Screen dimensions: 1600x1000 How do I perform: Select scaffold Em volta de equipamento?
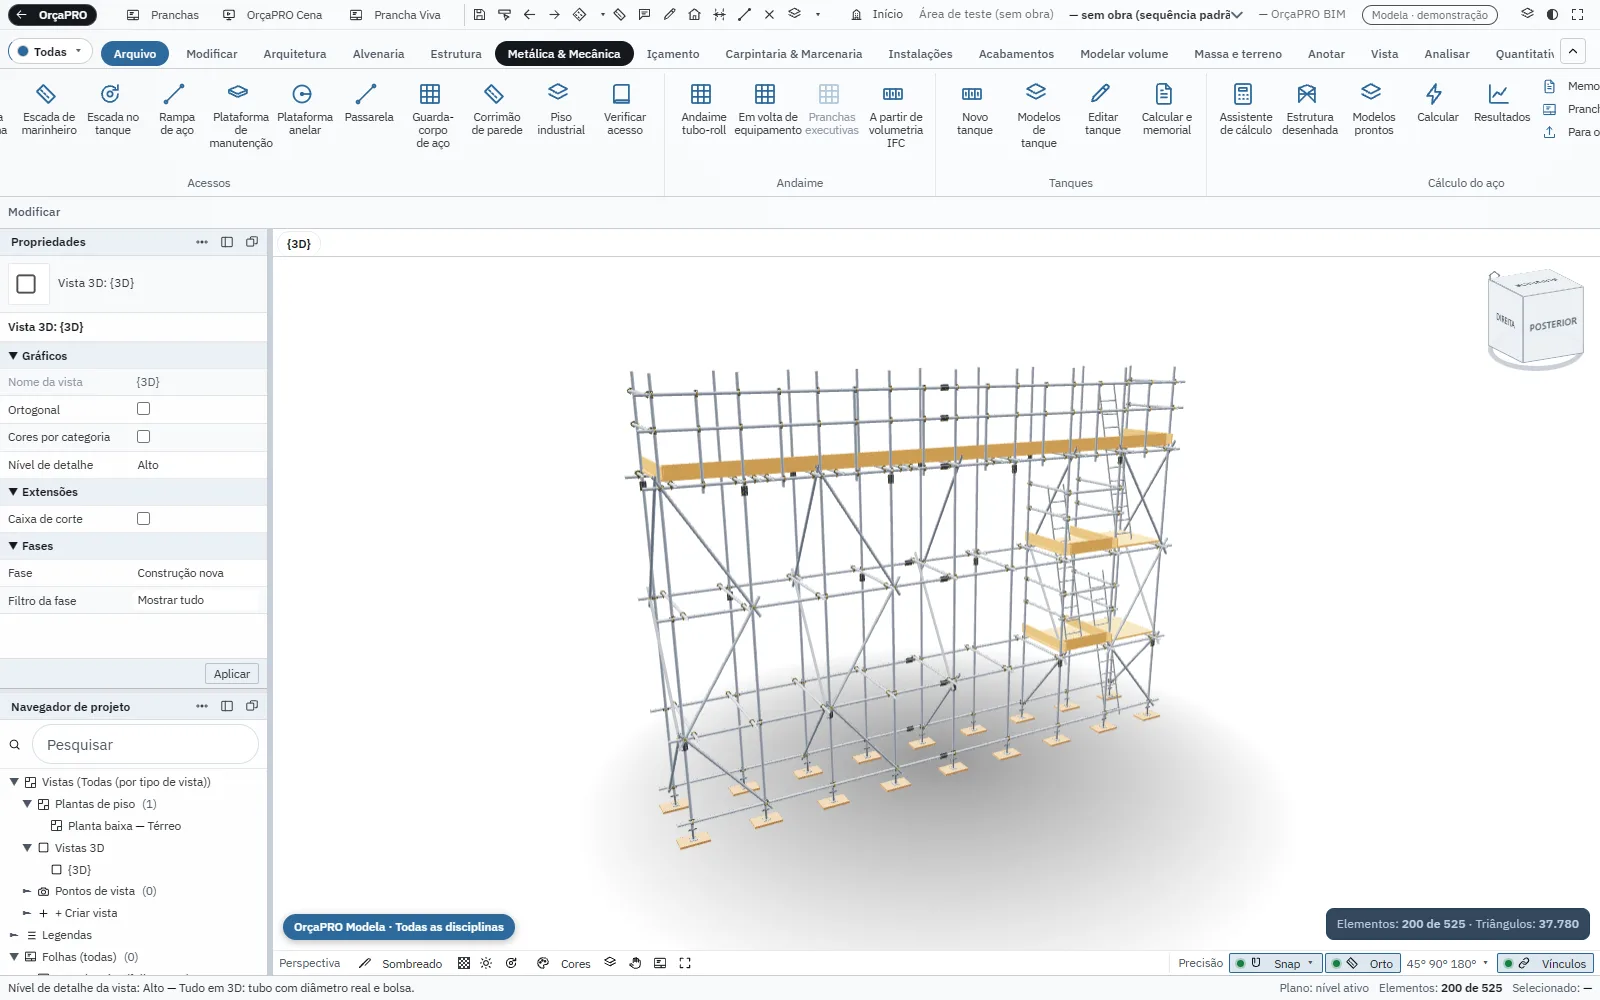767,110
